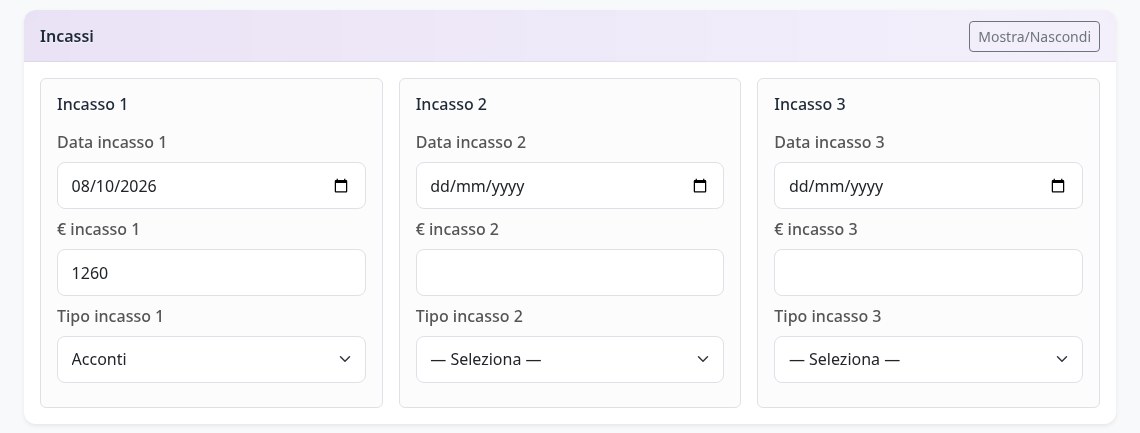Click the € incasso 1 label

(x=98, y=230)
